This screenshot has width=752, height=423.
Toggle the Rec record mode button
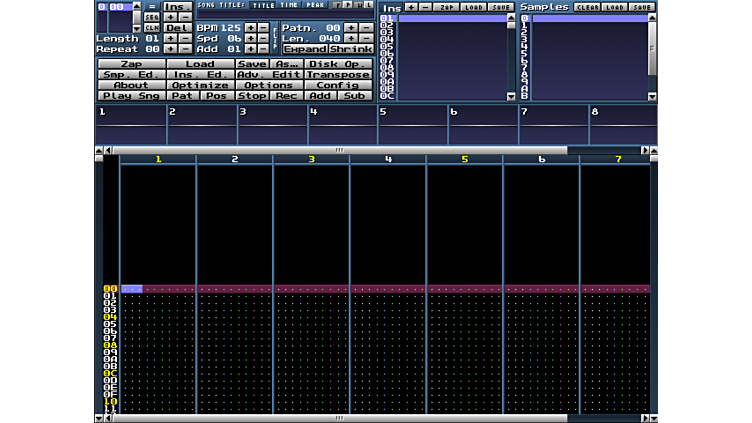[x=286, y=96]
